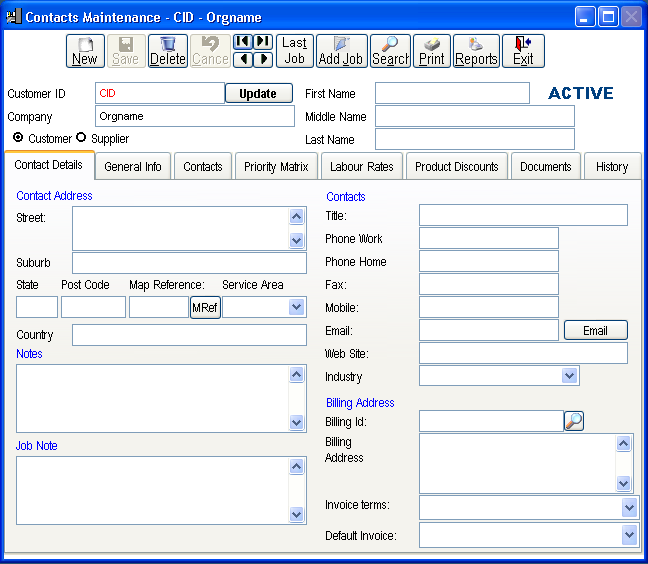The width and height of the screenshot is (648, 564).
Task: Click into the Suburb input field
Action: (189, 263)
